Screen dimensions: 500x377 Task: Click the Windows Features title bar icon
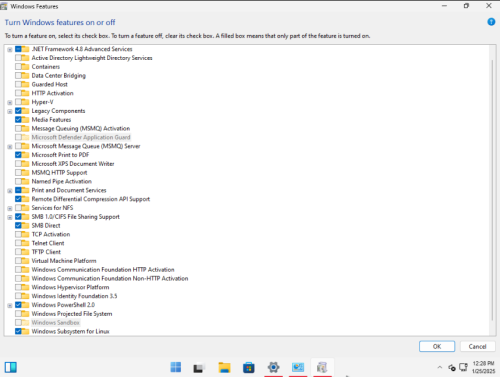(4, 6)
